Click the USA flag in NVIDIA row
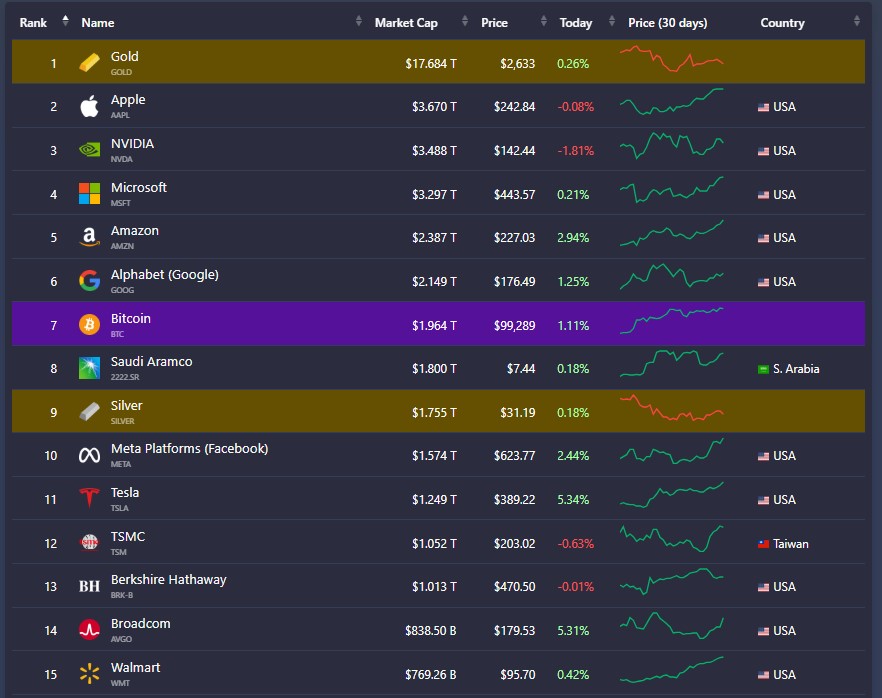 [763, 151]
